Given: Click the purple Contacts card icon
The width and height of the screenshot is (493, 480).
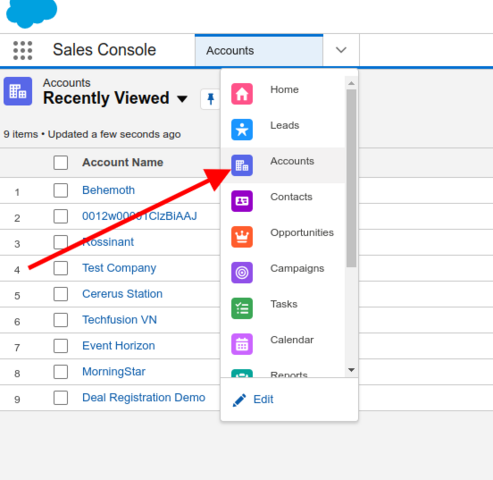Looking at the screenshot, I should 242,201.
